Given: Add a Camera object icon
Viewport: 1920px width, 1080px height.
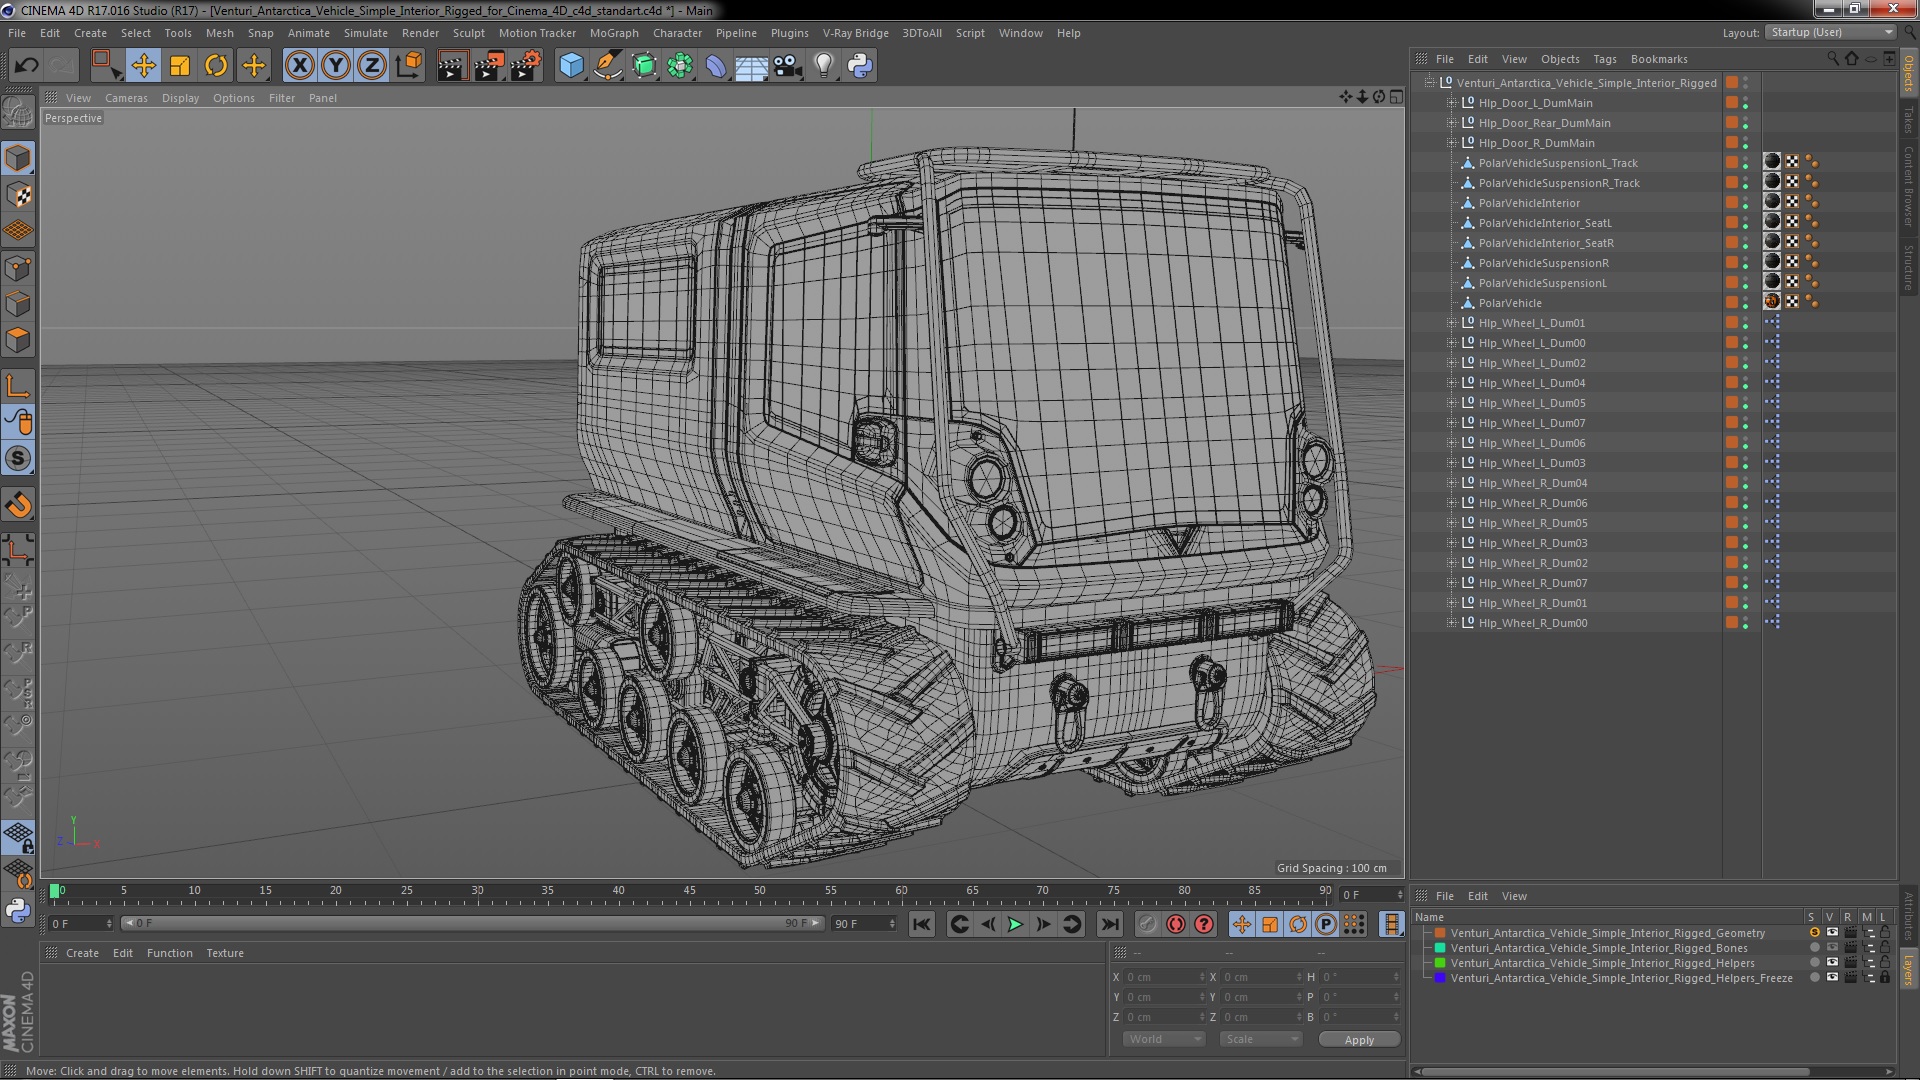Looking at the screenshot, I should click(787, 66).
